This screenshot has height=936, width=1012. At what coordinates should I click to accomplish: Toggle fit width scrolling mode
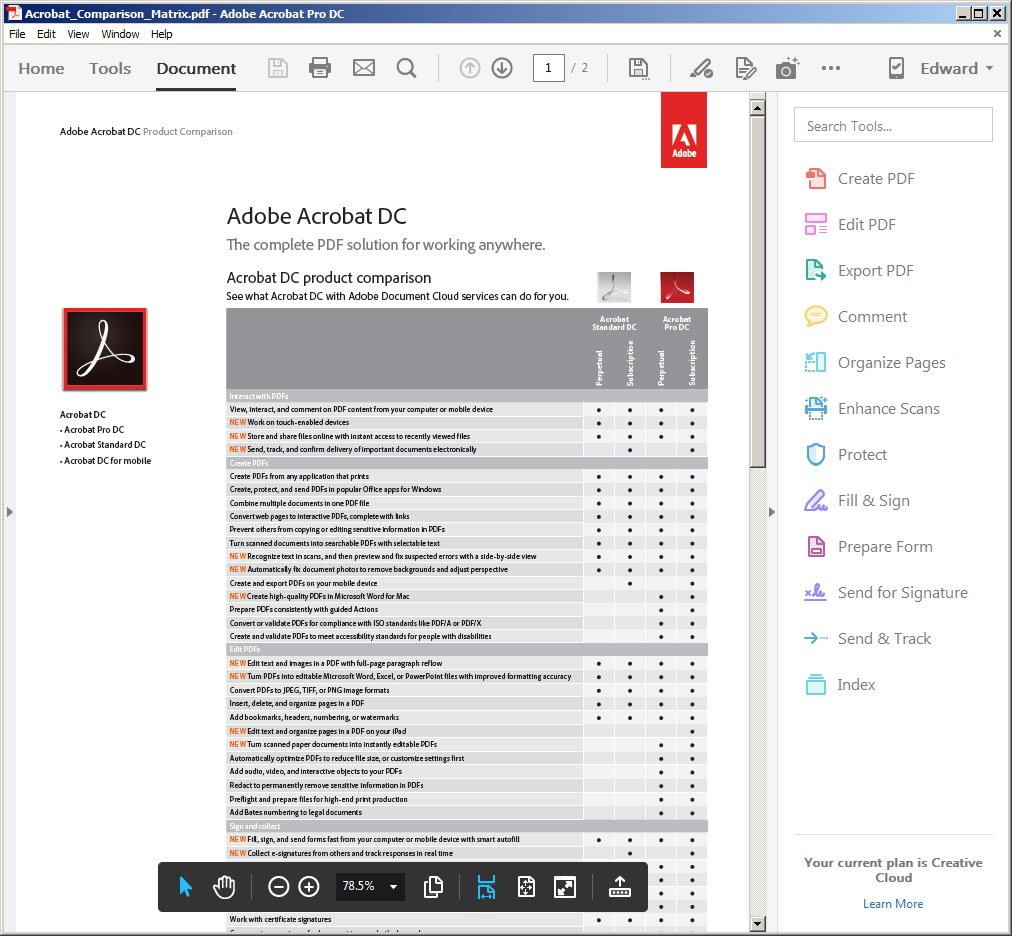coord(486,887)
